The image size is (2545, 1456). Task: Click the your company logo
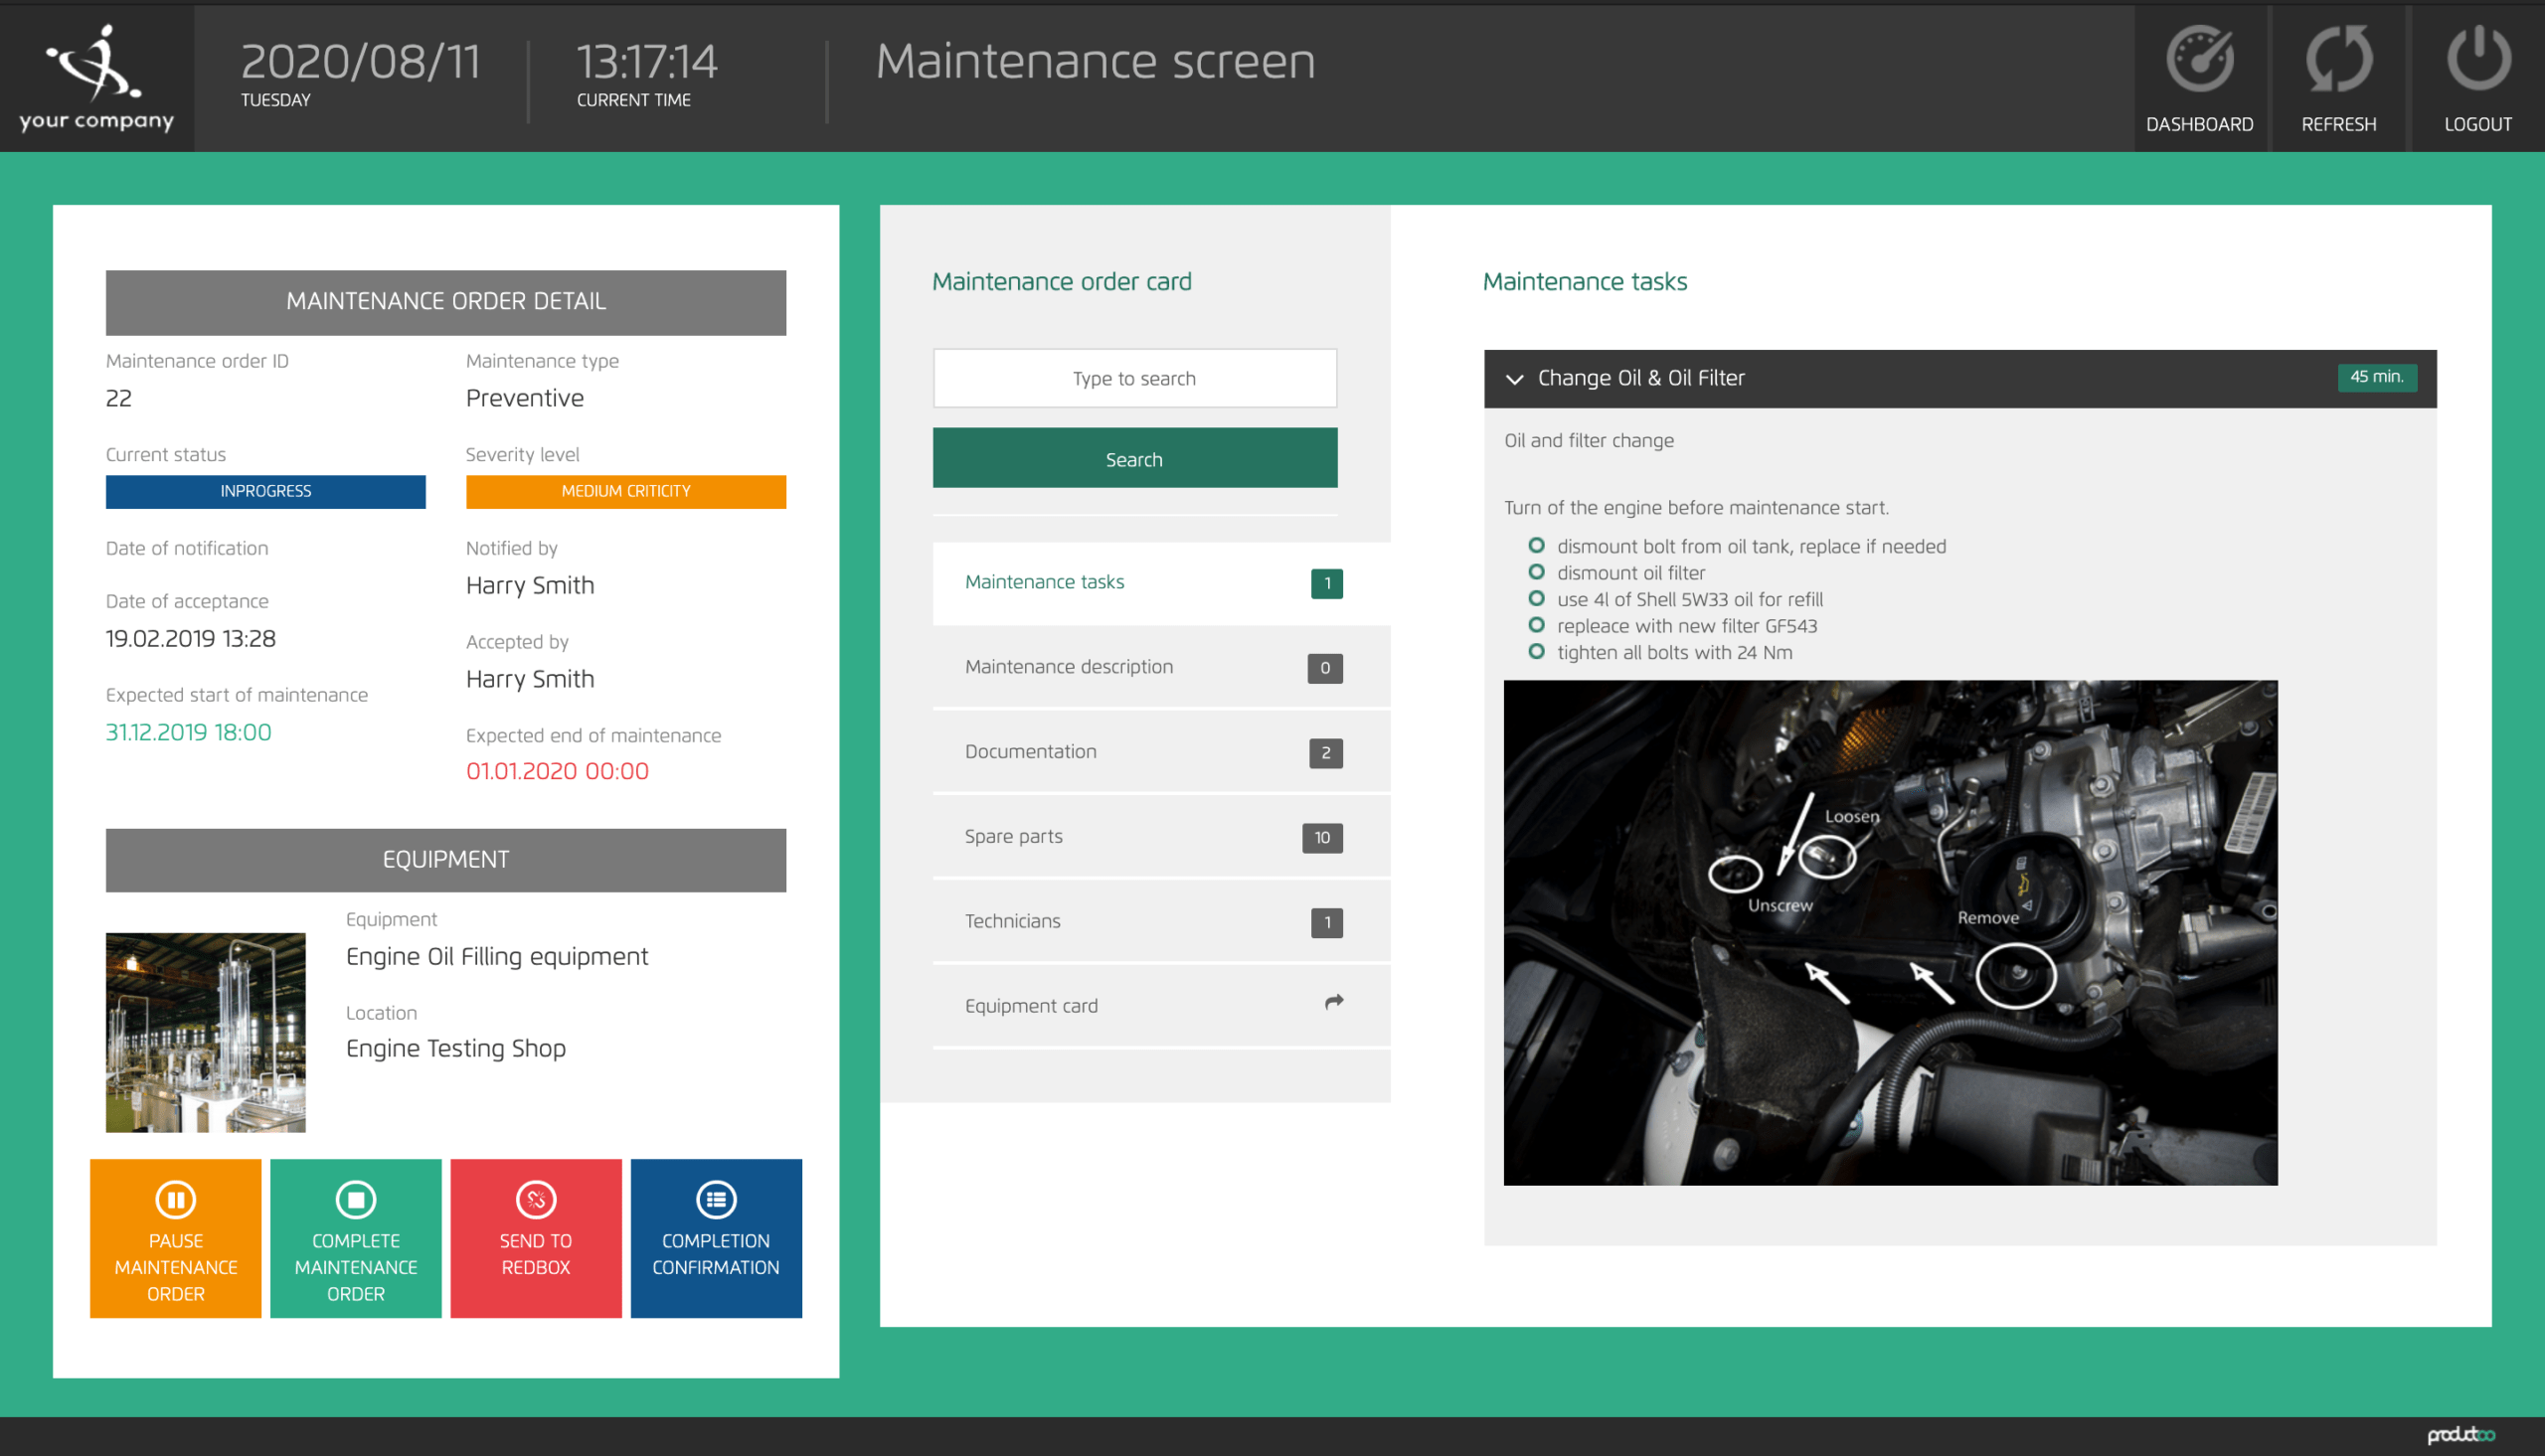coord(96,75)
